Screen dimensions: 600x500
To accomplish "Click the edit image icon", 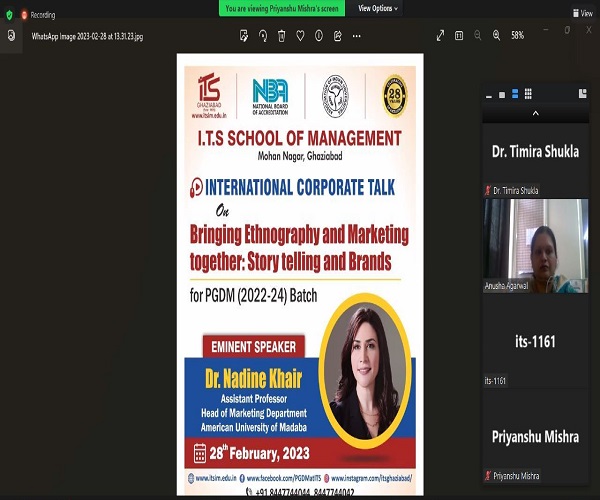I will point(244,36).
